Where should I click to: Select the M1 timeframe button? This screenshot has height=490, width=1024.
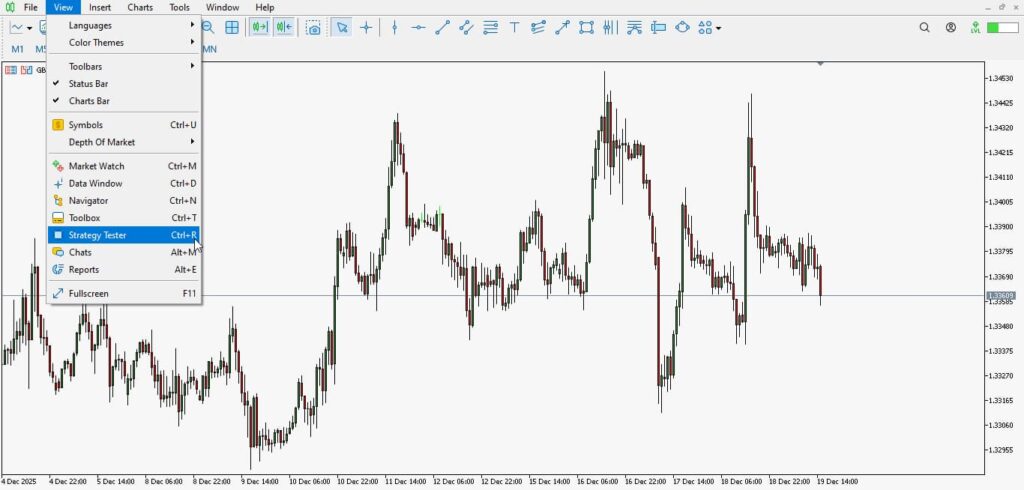click(18, 49)
